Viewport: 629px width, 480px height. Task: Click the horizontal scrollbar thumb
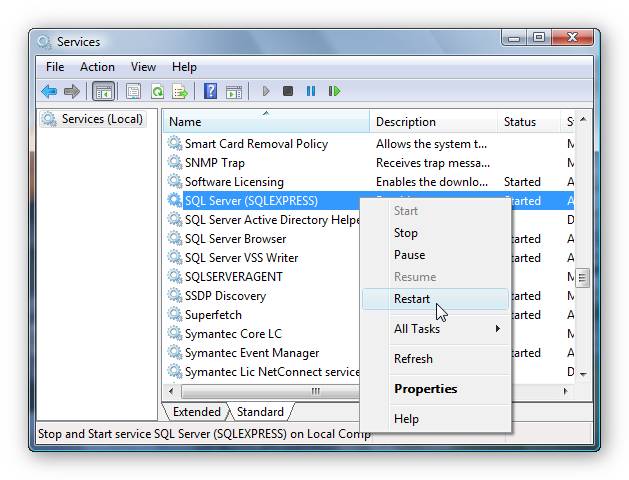(314, 391)
